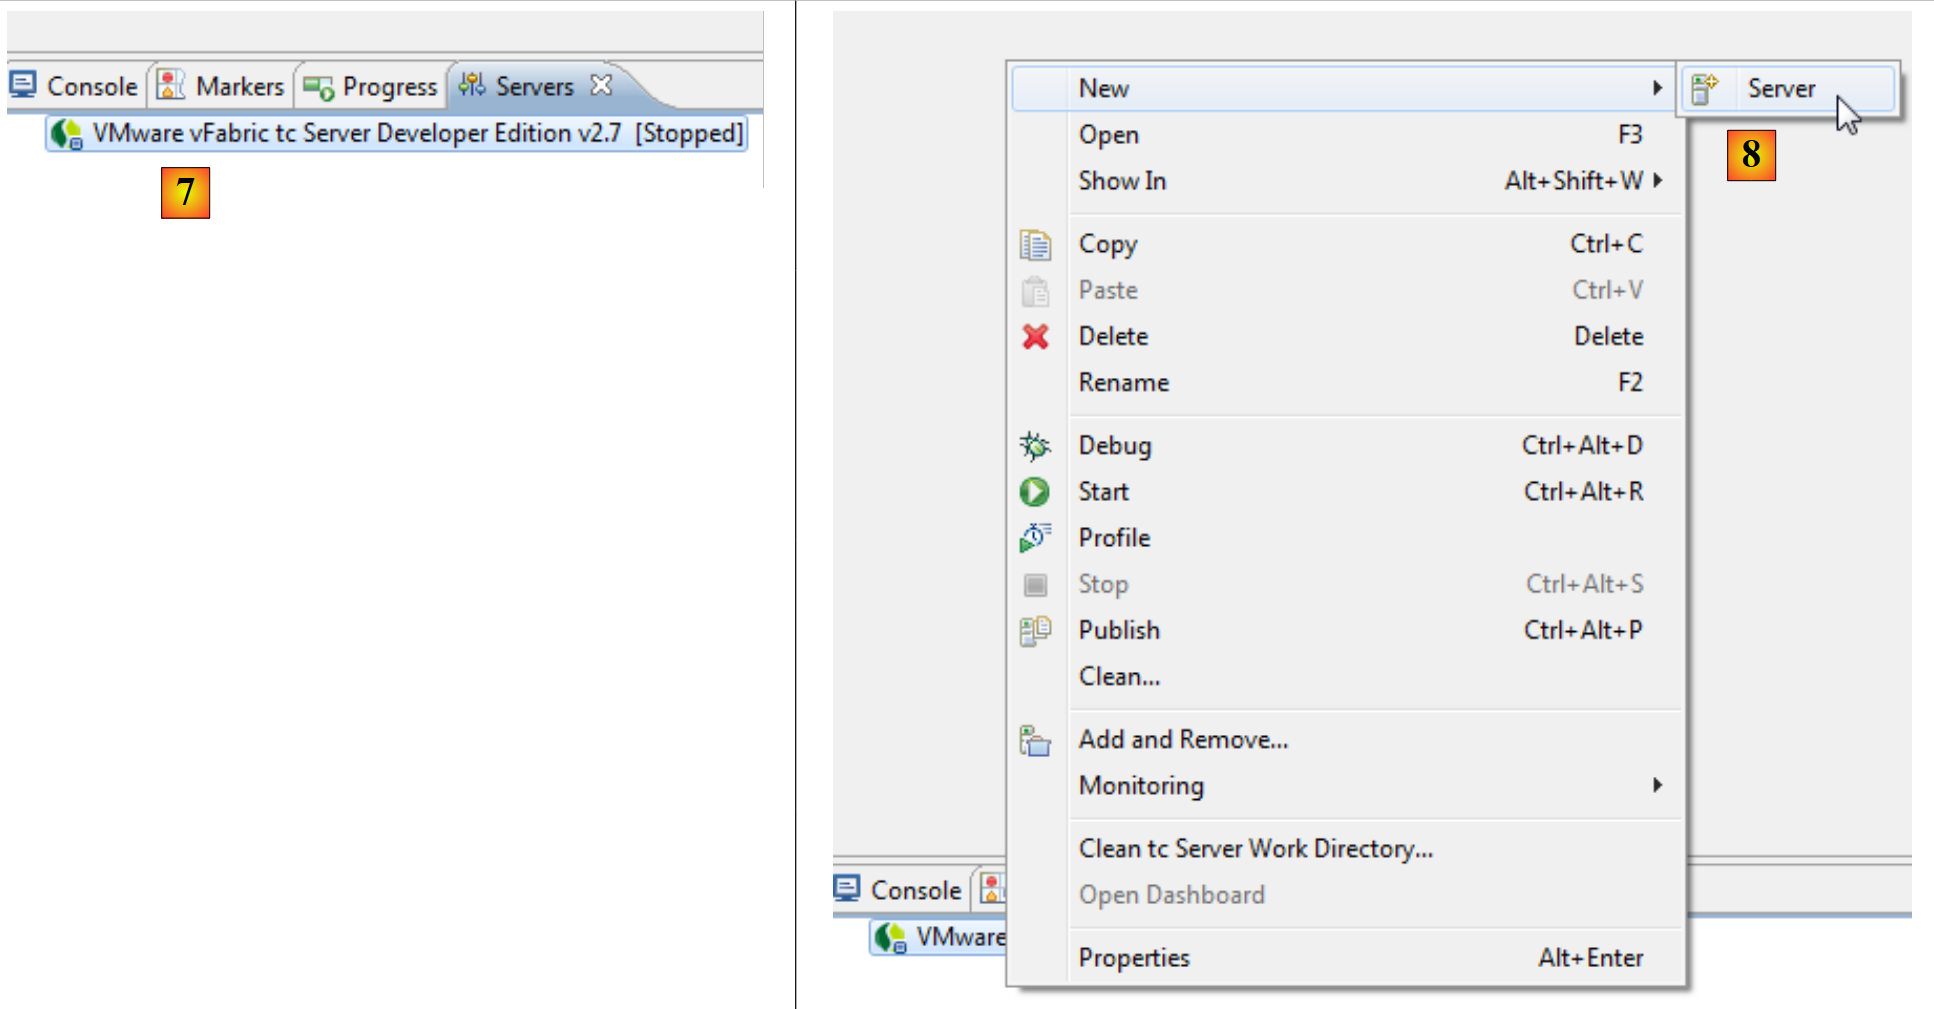
Task: Click the green Start play icon
Action: [x=1035, y=492]
